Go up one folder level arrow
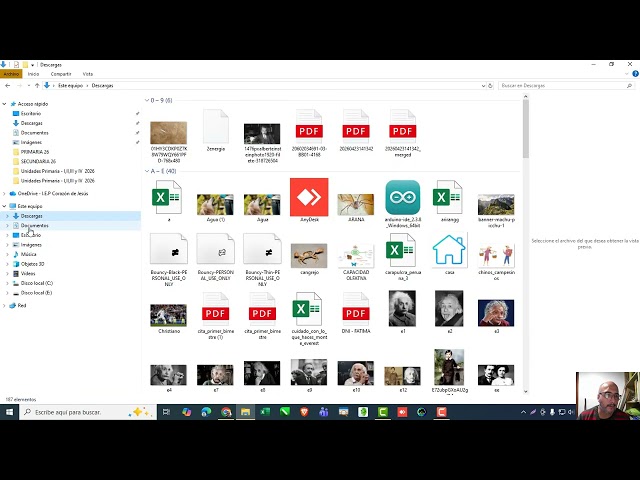The height and width of the screenshot is (480, 640). pos(37,86)
